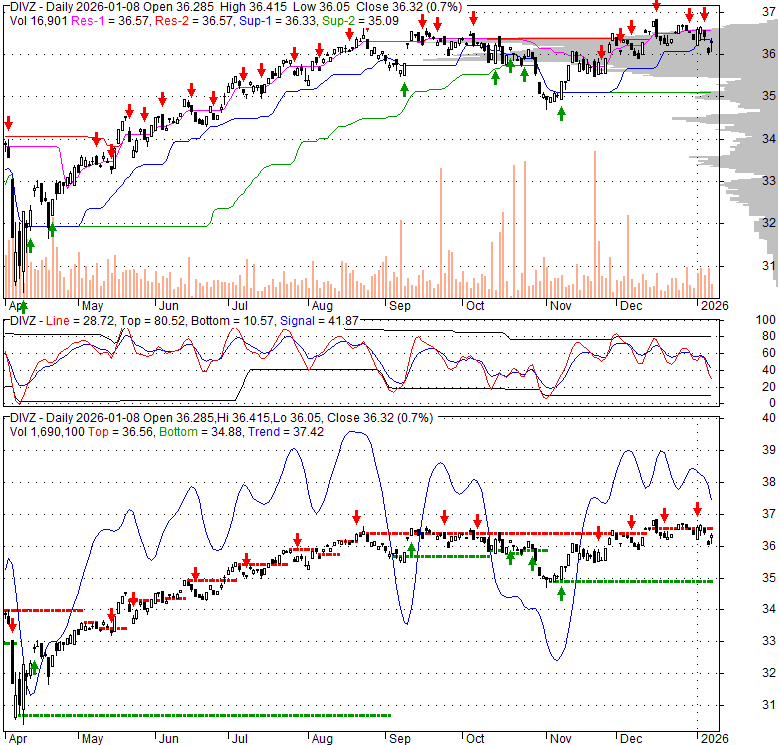Click the tall volume spike in mid-September
The height and width of the screenshot is (745, 780).
(441, 233)
